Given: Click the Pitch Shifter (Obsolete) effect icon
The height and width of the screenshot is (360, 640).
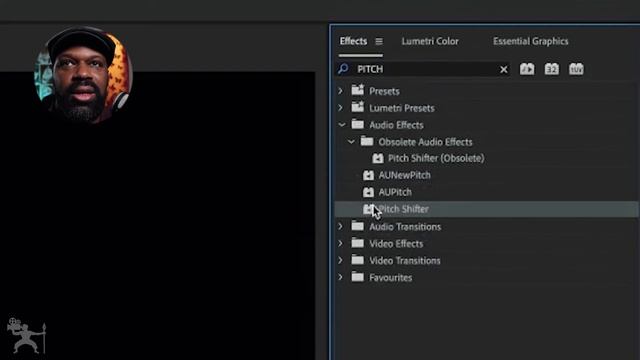Looking at the screenshot, I should (378, 158).
